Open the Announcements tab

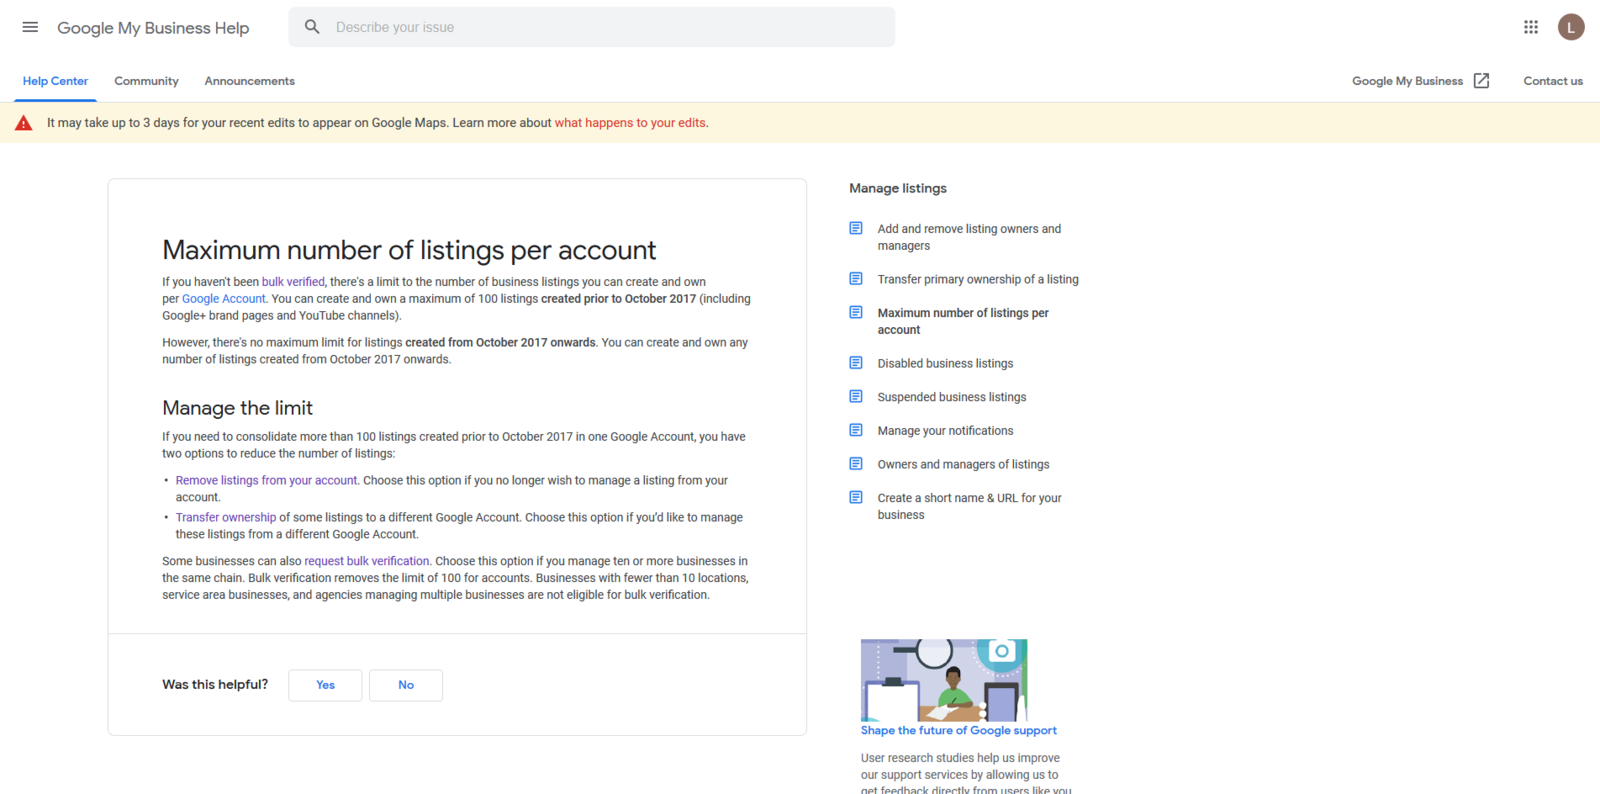point(249,81)
